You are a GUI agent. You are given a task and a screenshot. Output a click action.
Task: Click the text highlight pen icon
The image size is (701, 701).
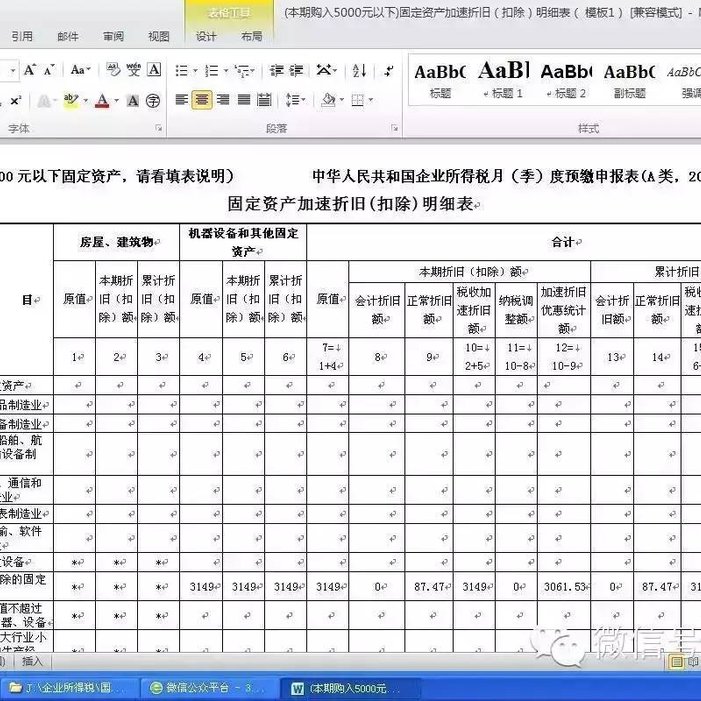(71, 100)
